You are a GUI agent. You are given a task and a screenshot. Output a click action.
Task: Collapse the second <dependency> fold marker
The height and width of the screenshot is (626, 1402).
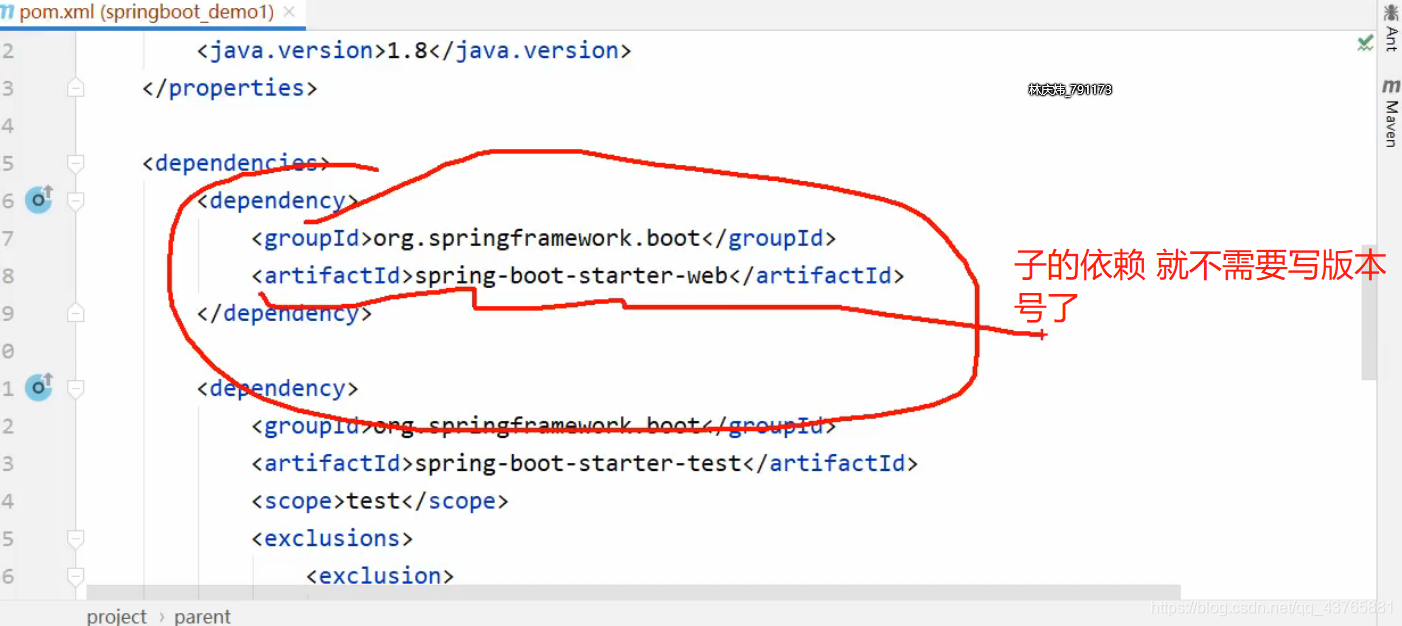pos(76,388)
